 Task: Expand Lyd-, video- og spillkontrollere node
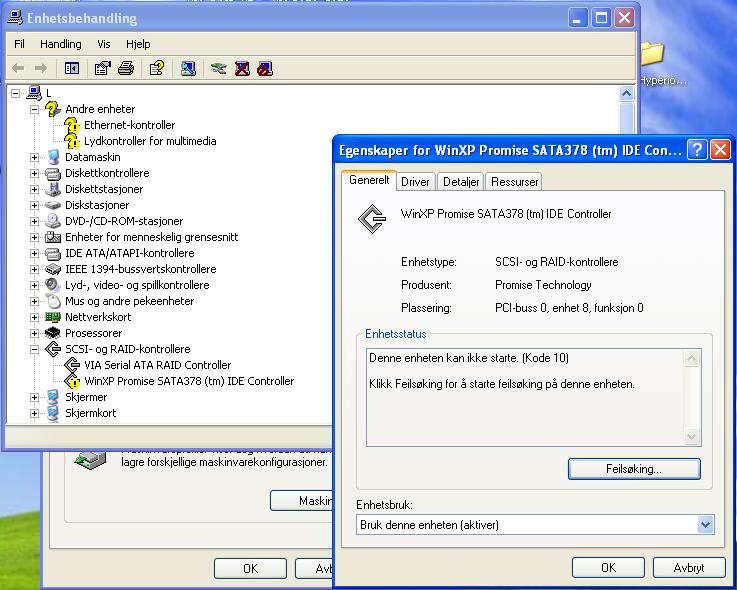tap(34, 285)
